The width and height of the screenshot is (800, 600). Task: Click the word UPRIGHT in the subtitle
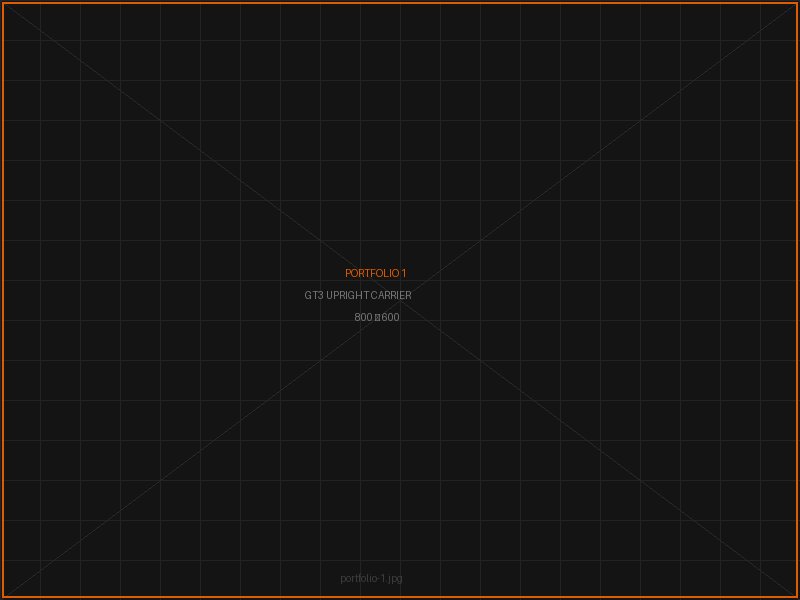(x=347, y=295)
